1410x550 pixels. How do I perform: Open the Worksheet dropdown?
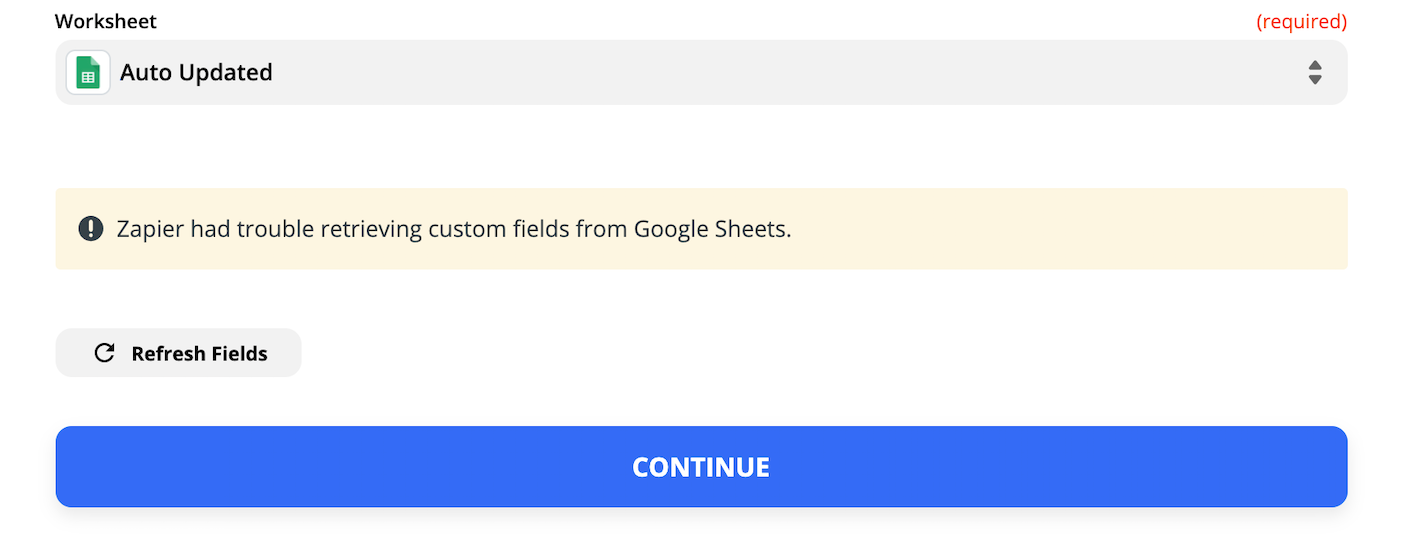pos(701,72)
